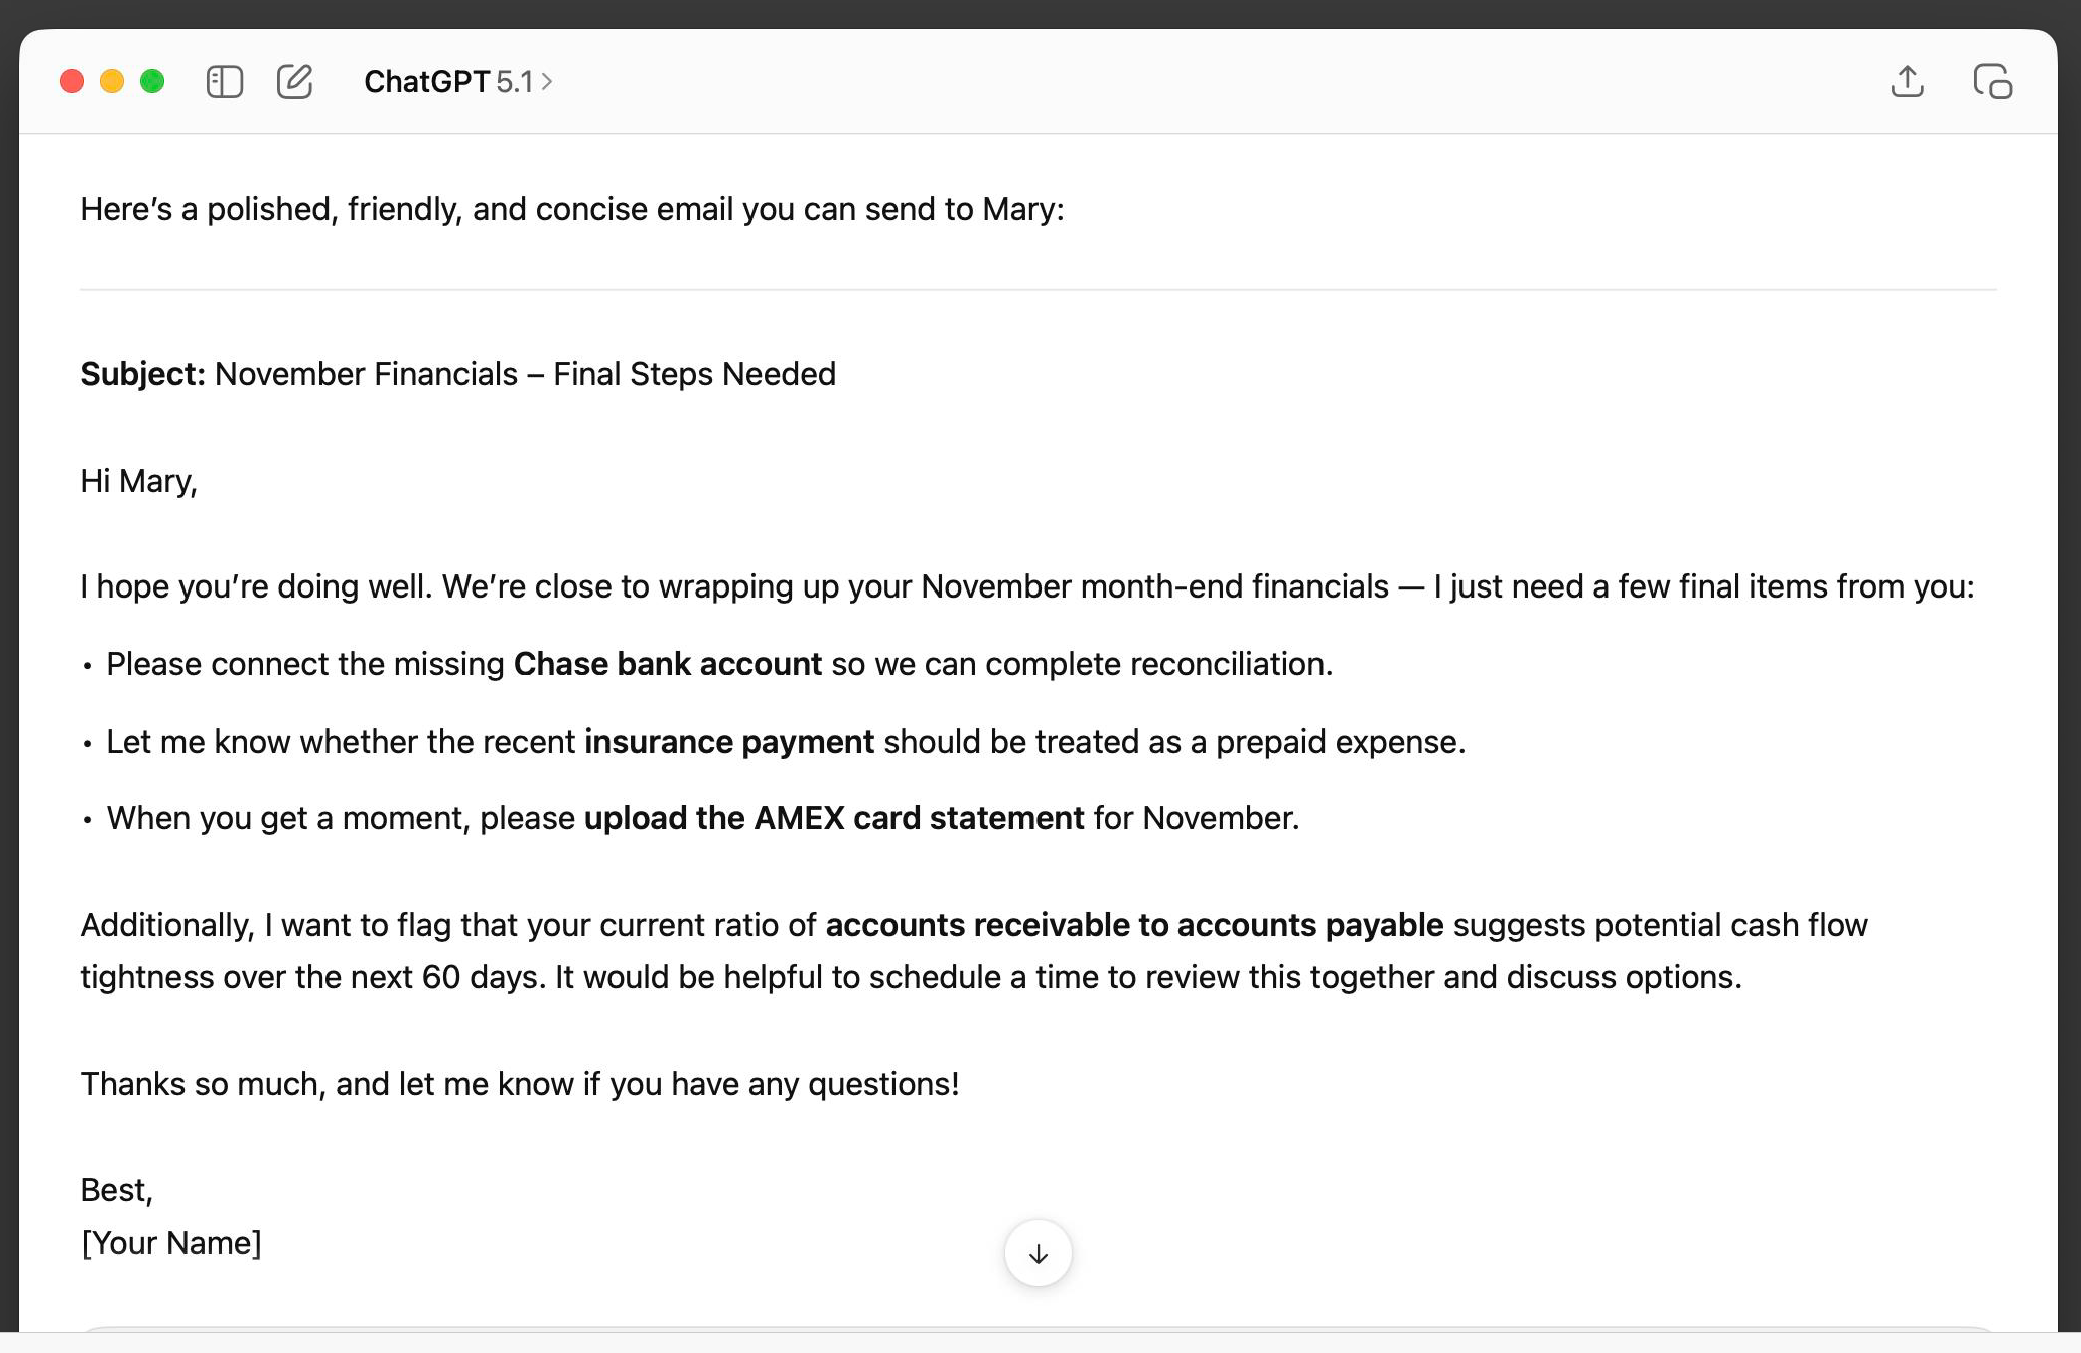Click "accounts receivable to accounts payable" text

[x=1134, y=925]
